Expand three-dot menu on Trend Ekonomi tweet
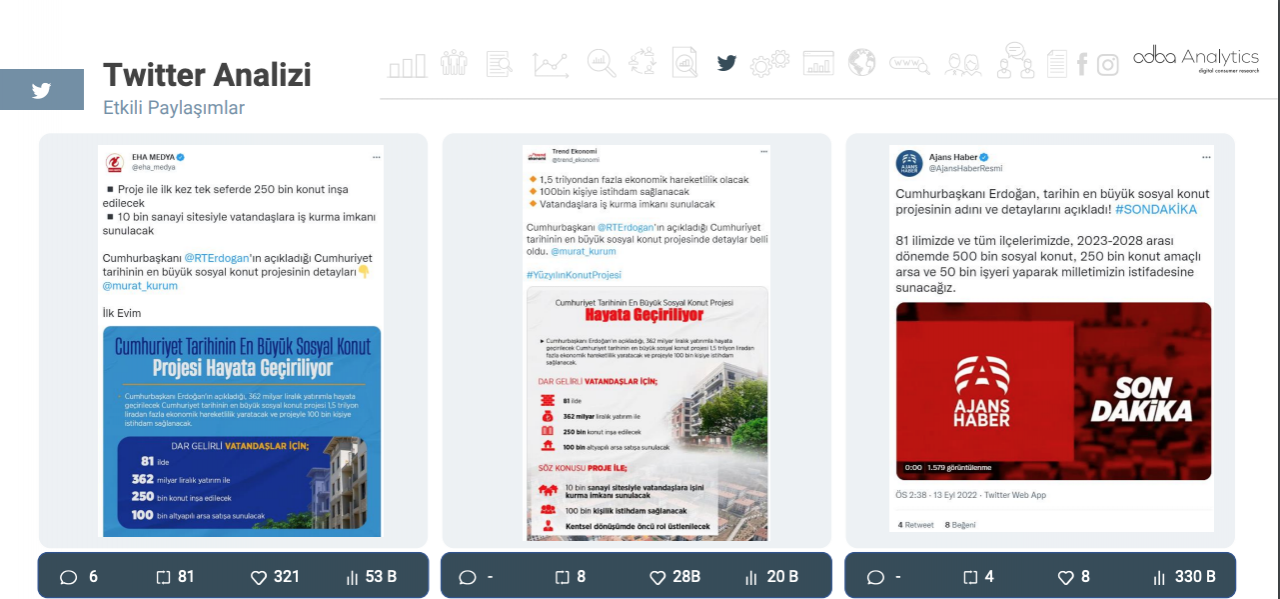The image size is (1280, 599). tap(763, 154)
